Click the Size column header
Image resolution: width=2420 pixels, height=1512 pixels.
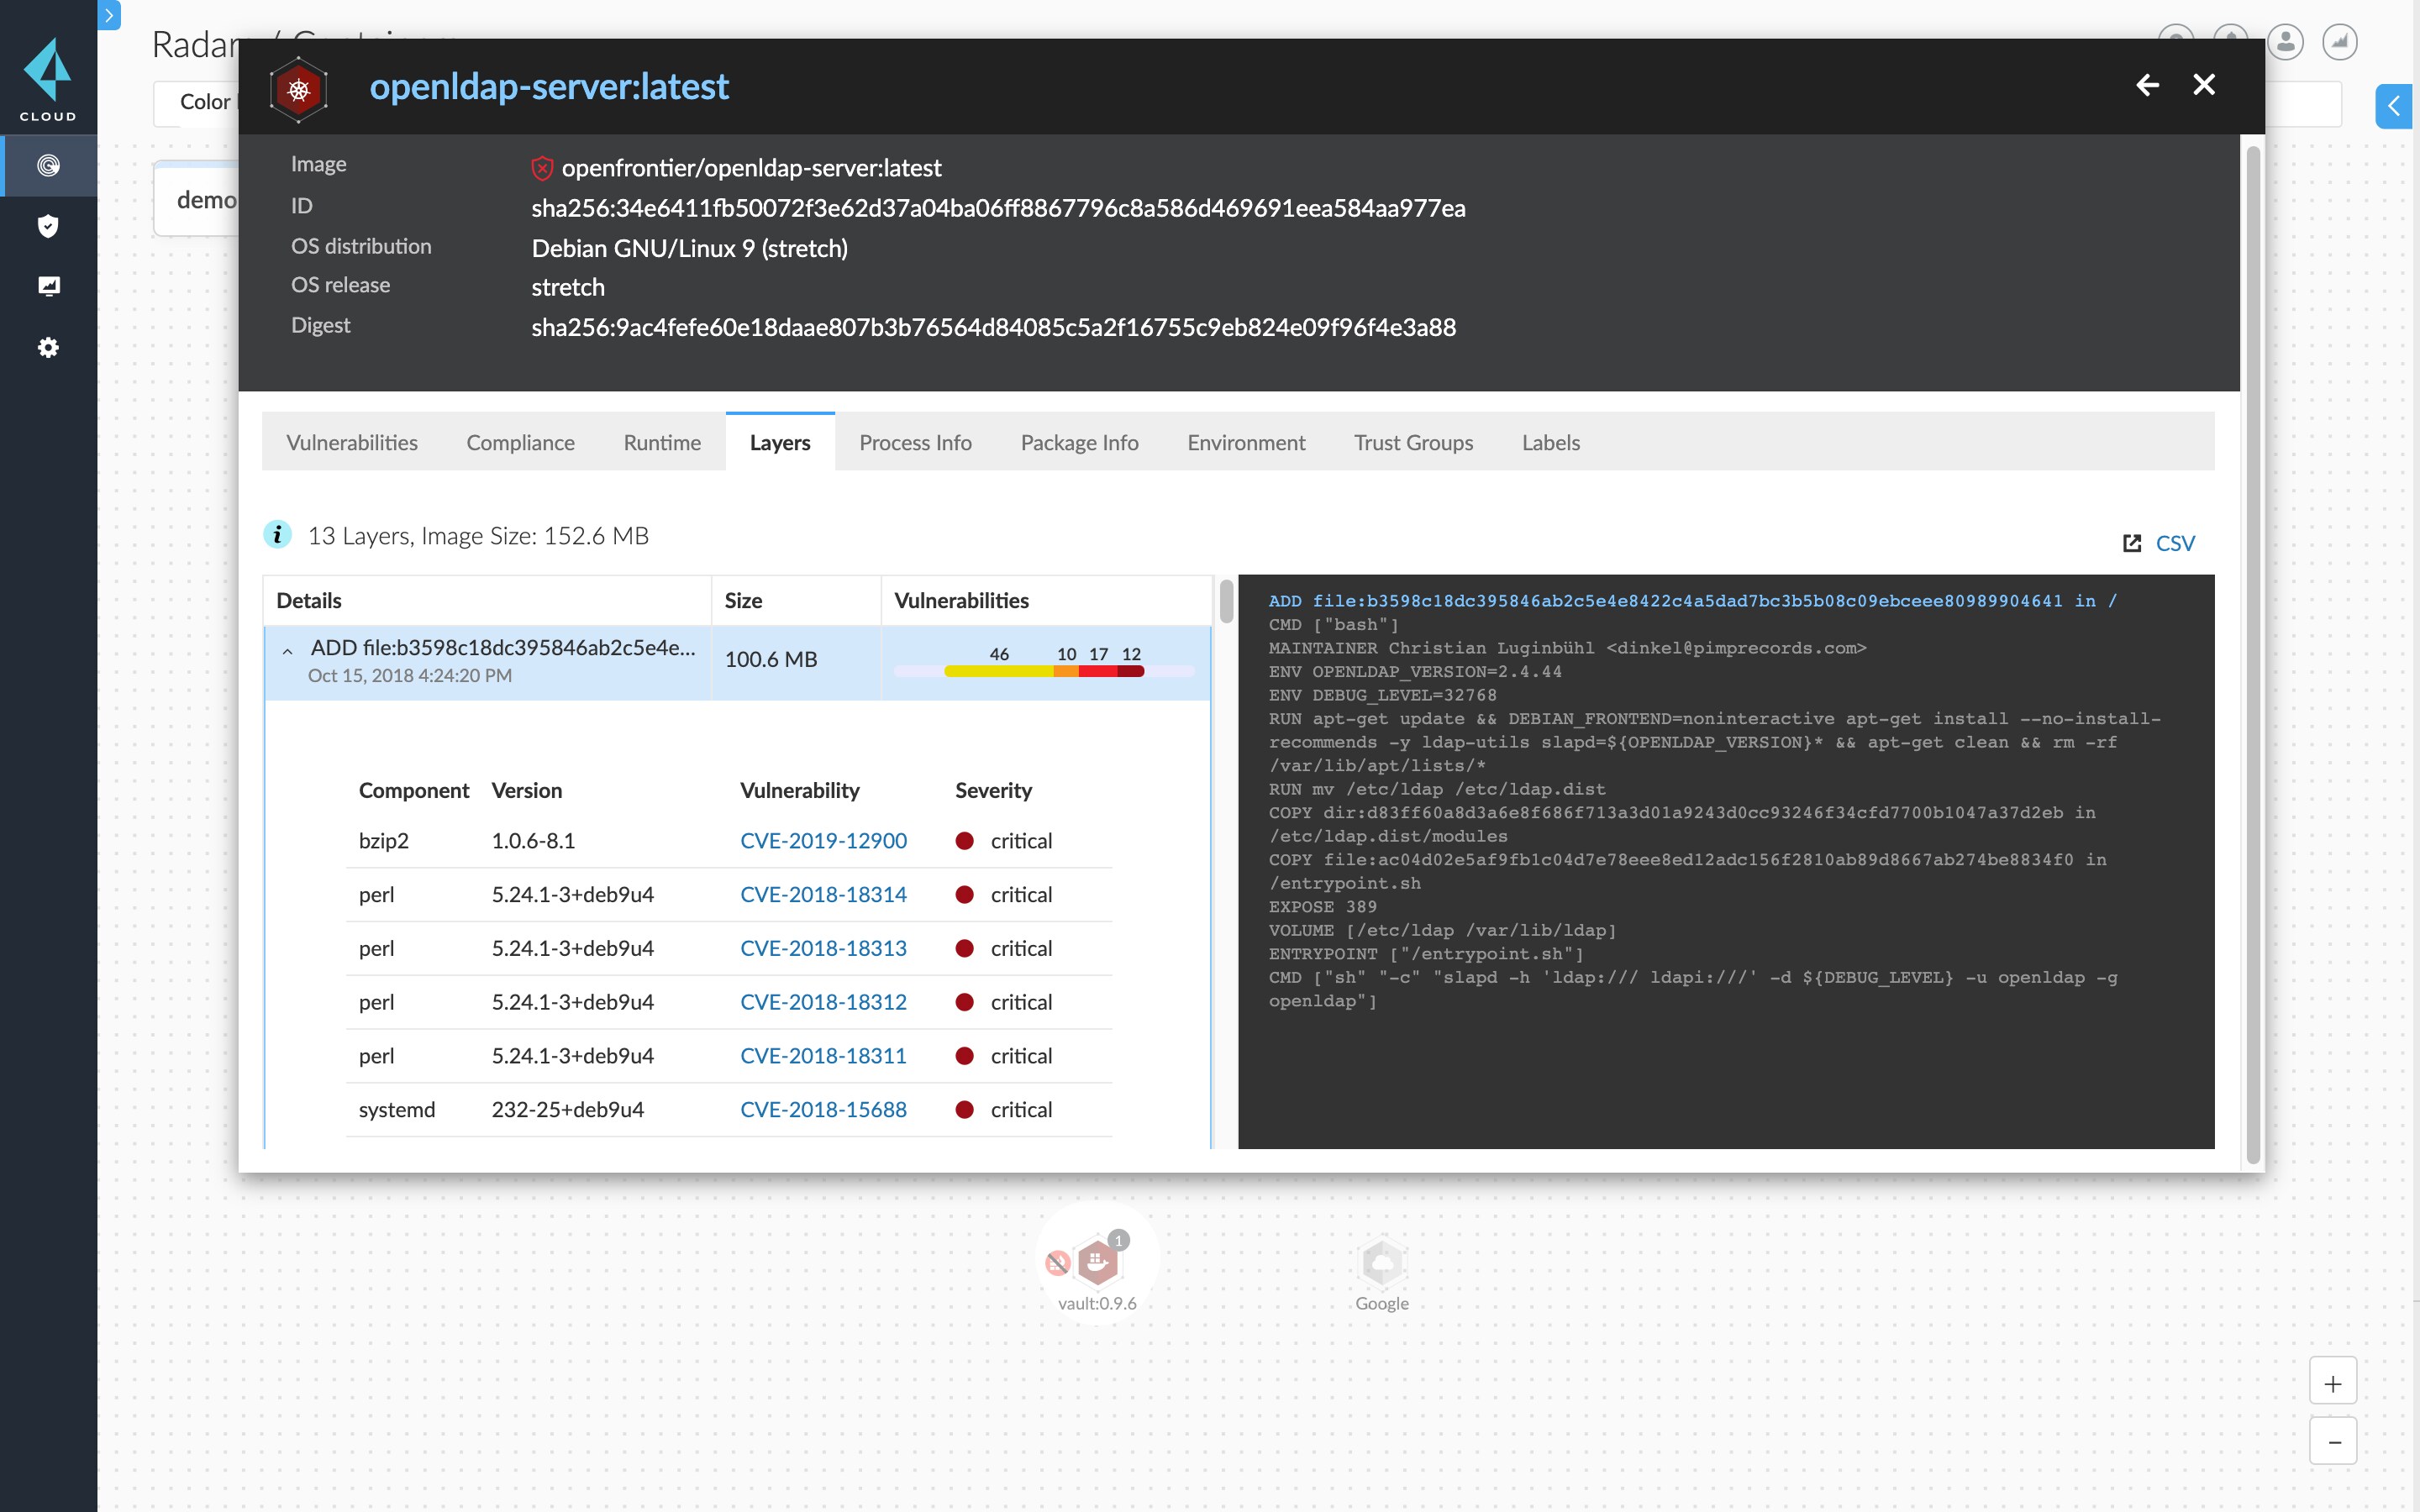pyautogui.click(x=796, y=600)
